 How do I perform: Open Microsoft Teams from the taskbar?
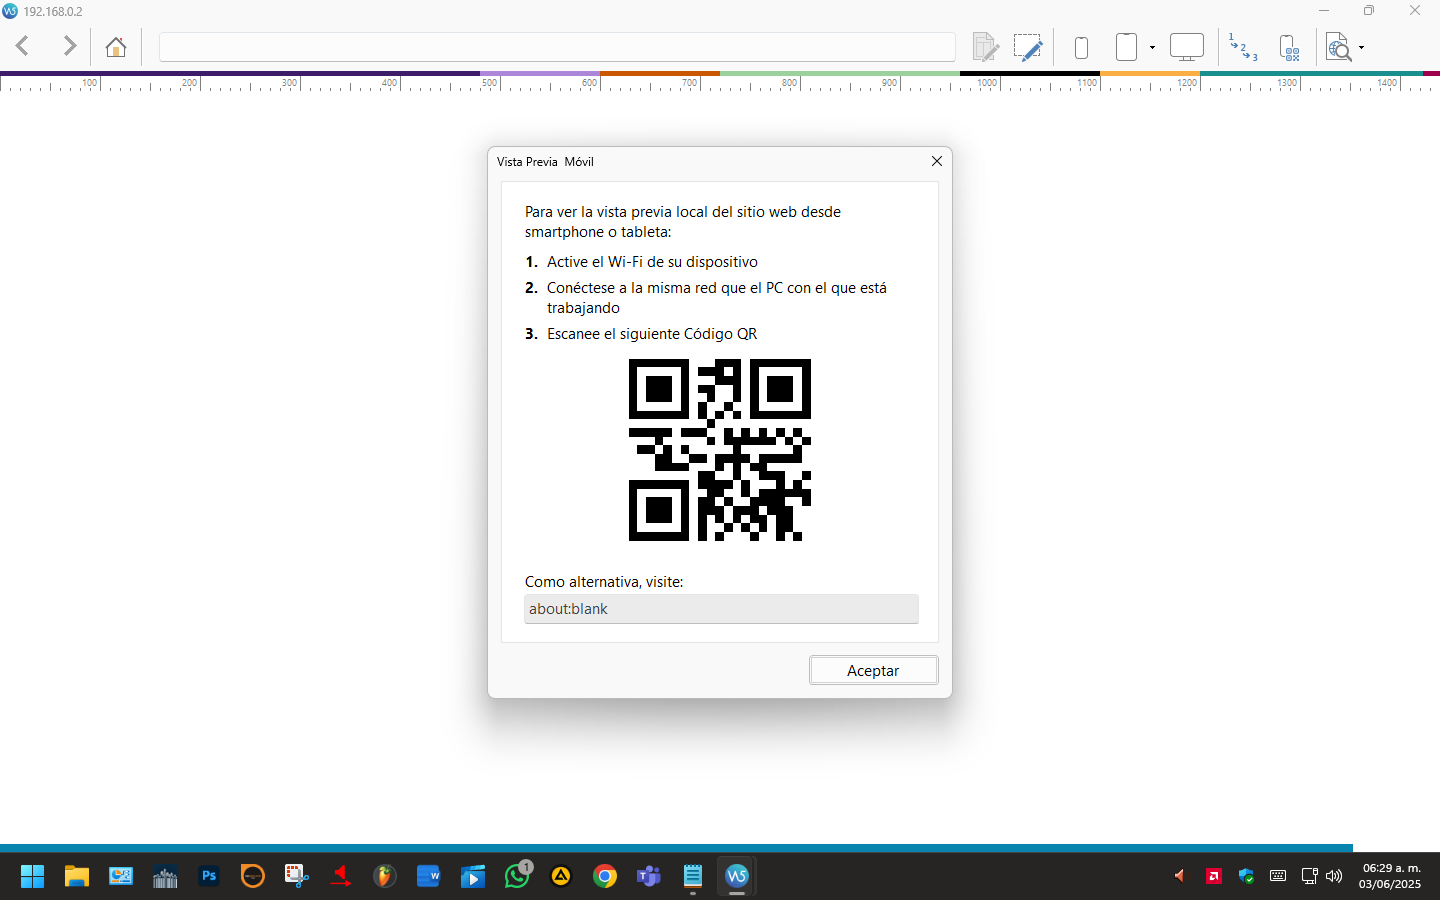[649, 876]
